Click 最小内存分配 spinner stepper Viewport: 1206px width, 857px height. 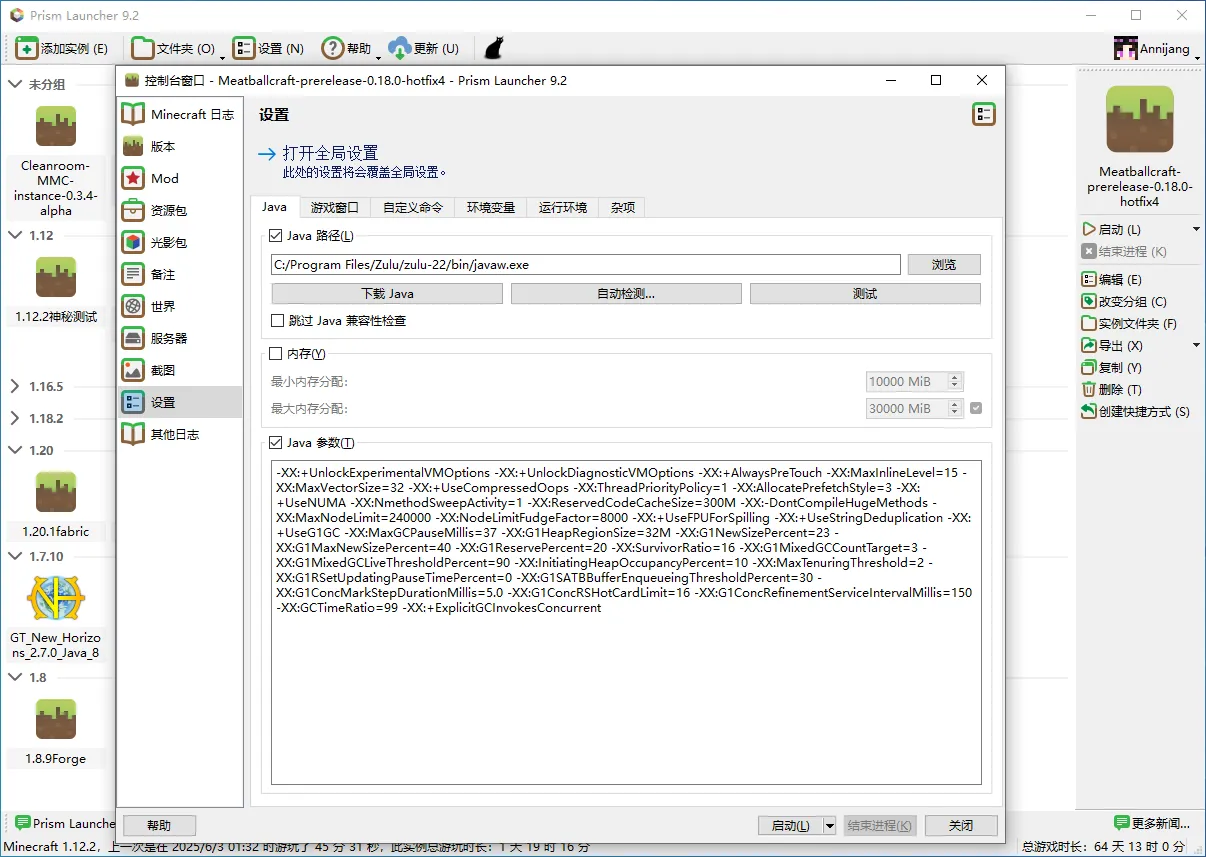point(955,381)
